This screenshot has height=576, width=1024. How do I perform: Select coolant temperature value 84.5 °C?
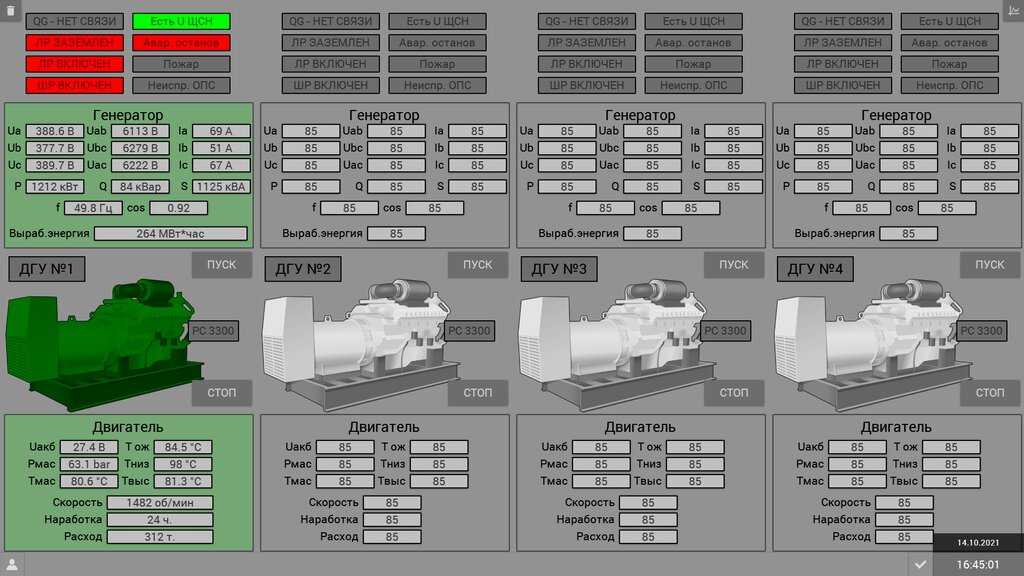click(183, 447)
